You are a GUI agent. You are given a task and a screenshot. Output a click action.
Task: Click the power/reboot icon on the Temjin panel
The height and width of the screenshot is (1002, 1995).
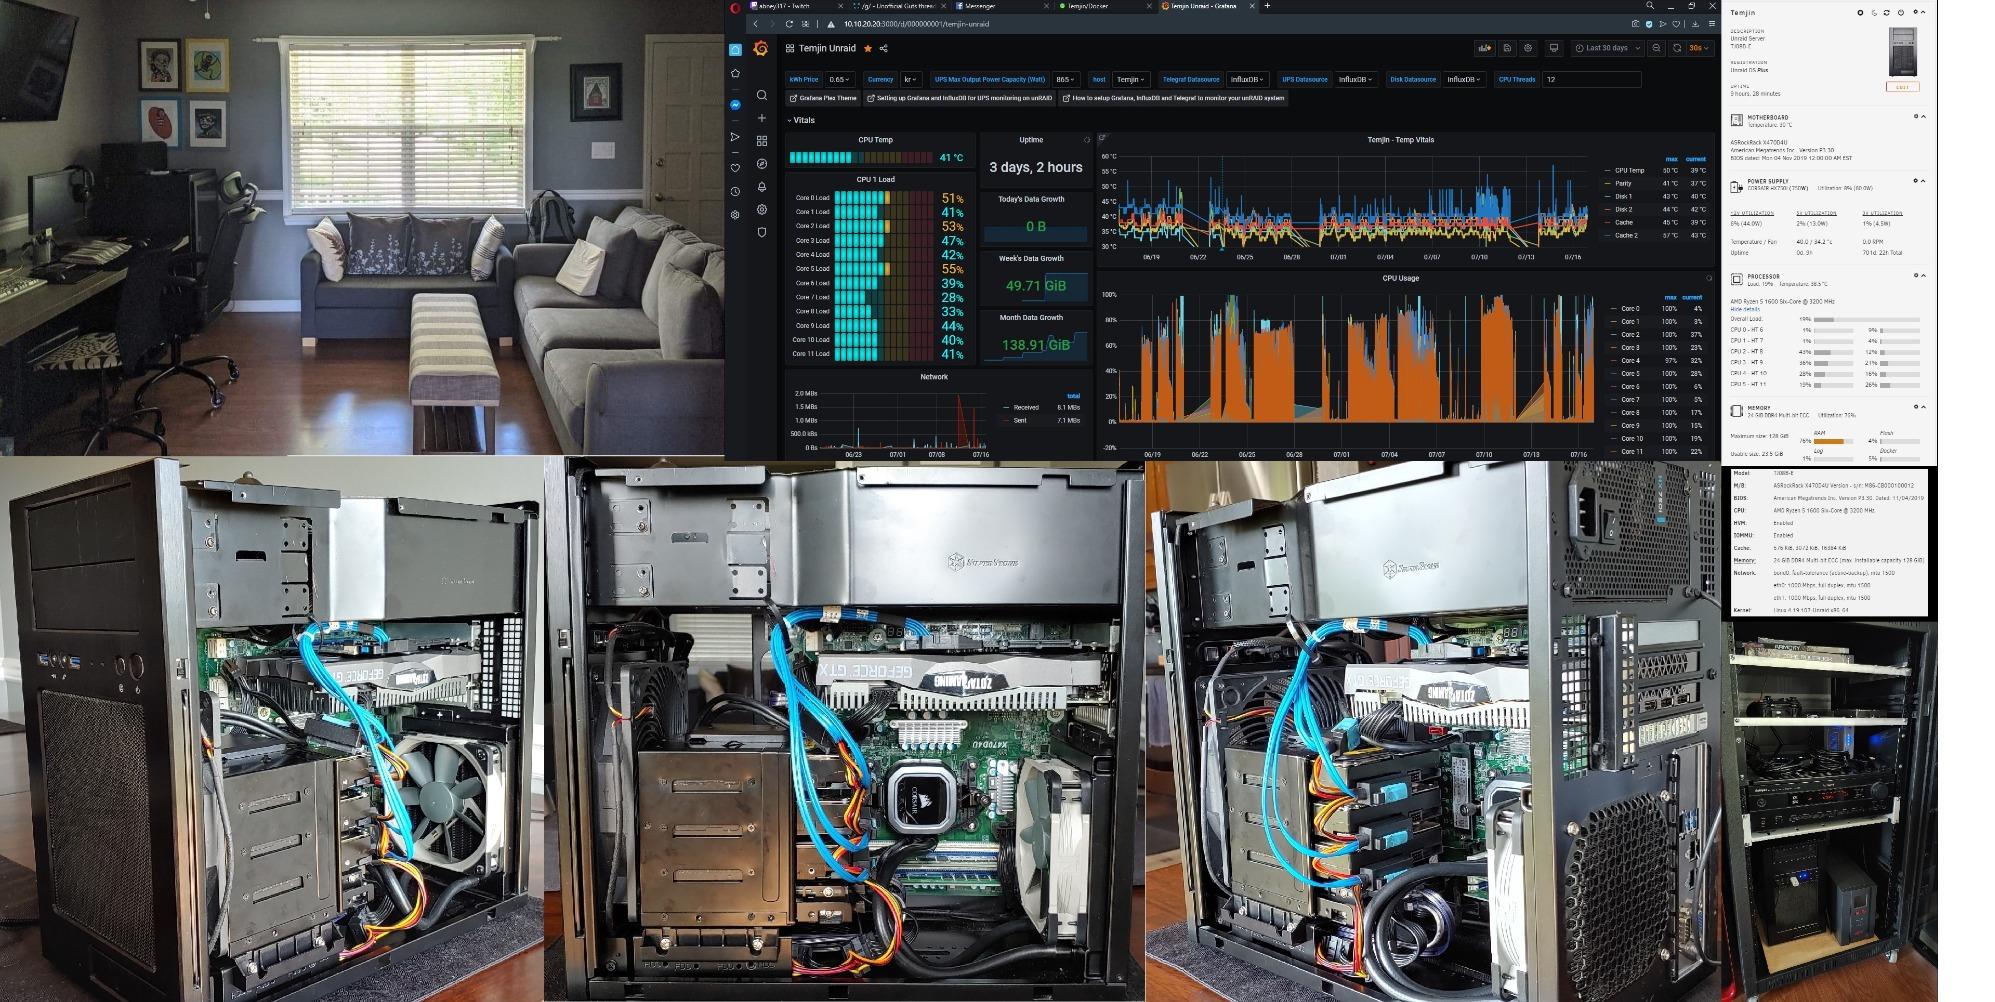pos(1901,13)
